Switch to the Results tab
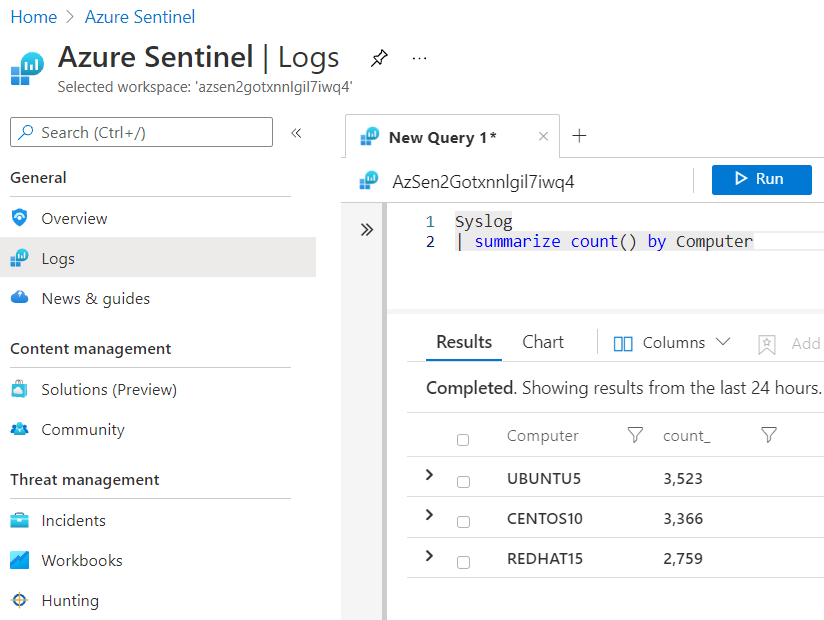Screen dimensions: 824x620 tap(464, 343)
